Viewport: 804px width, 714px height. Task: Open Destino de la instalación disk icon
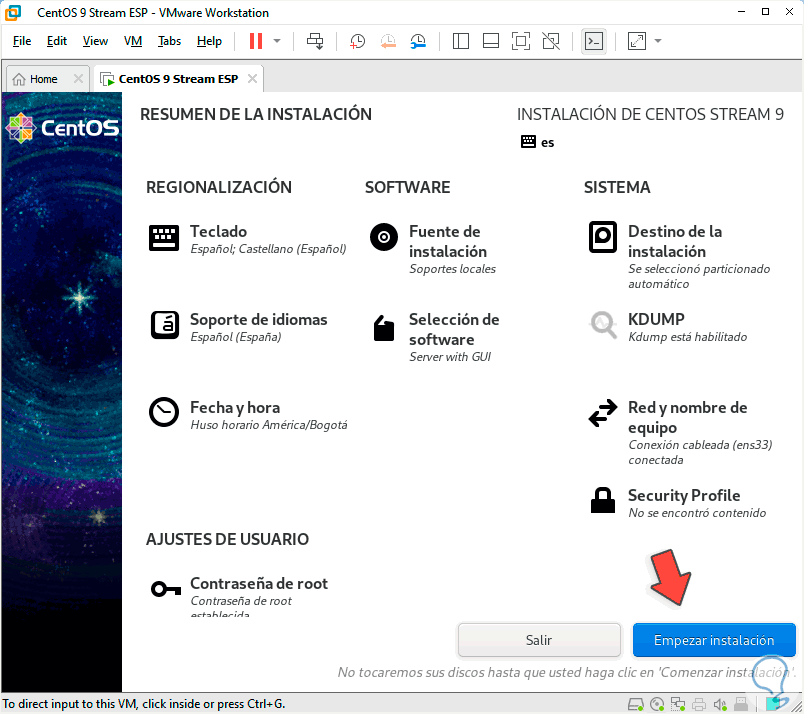pyautogui.click(x=602, y=237)
